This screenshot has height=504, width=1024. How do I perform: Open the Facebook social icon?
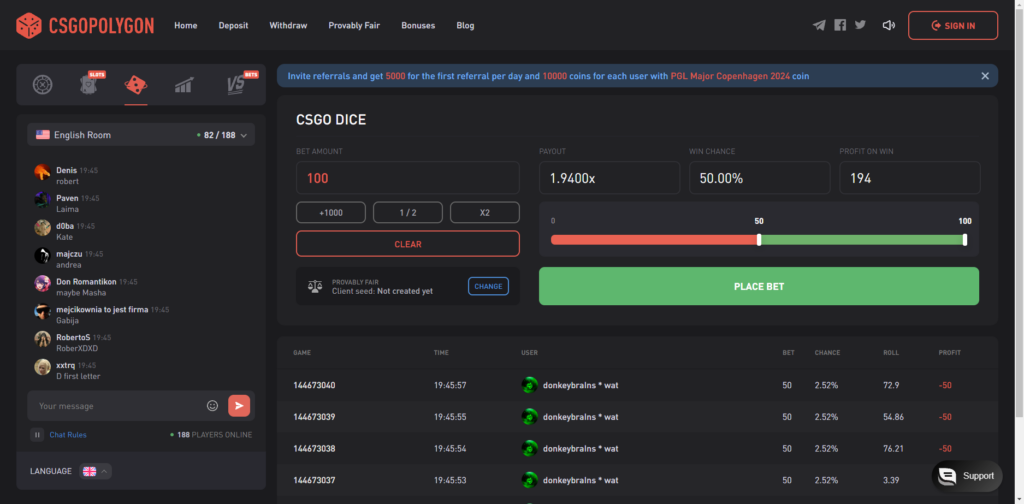840,25
